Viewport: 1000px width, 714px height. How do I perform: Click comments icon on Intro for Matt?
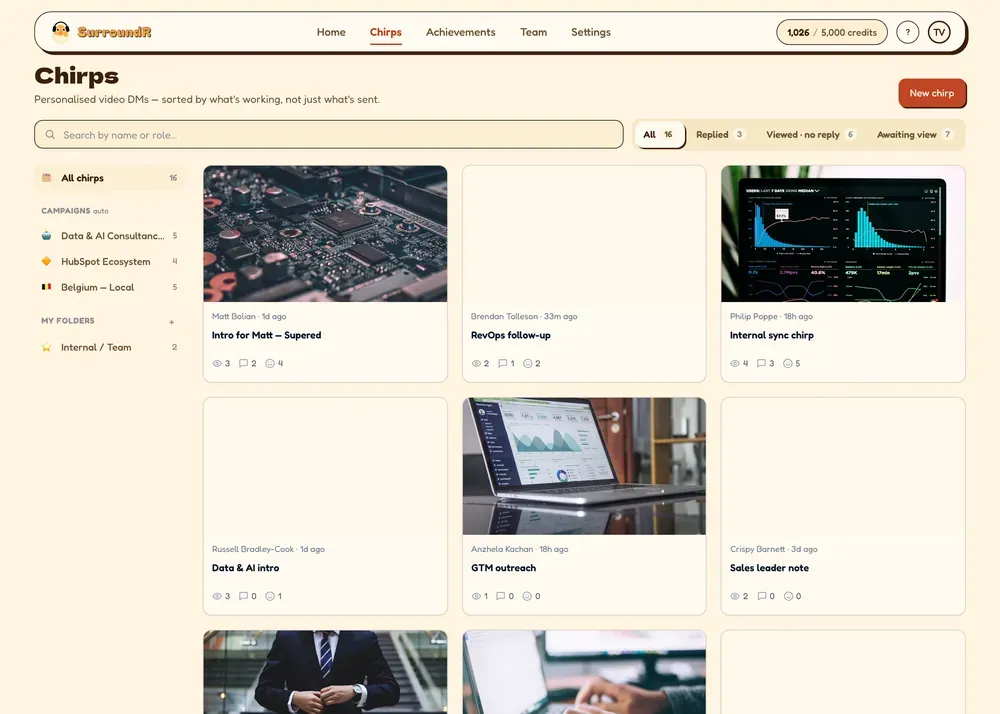tap(243, 363)
